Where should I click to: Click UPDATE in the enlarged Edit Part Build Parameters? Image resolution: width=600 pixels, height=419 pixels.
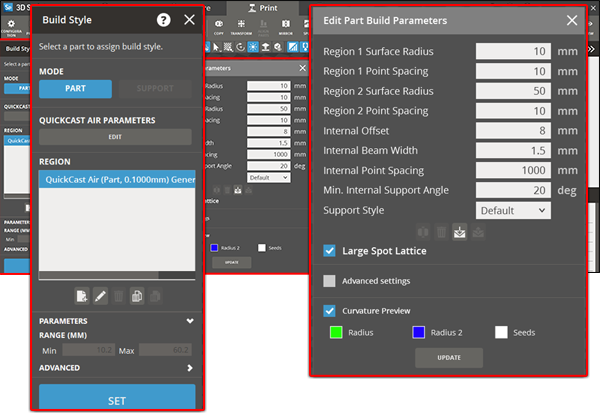tap(449, 358)
